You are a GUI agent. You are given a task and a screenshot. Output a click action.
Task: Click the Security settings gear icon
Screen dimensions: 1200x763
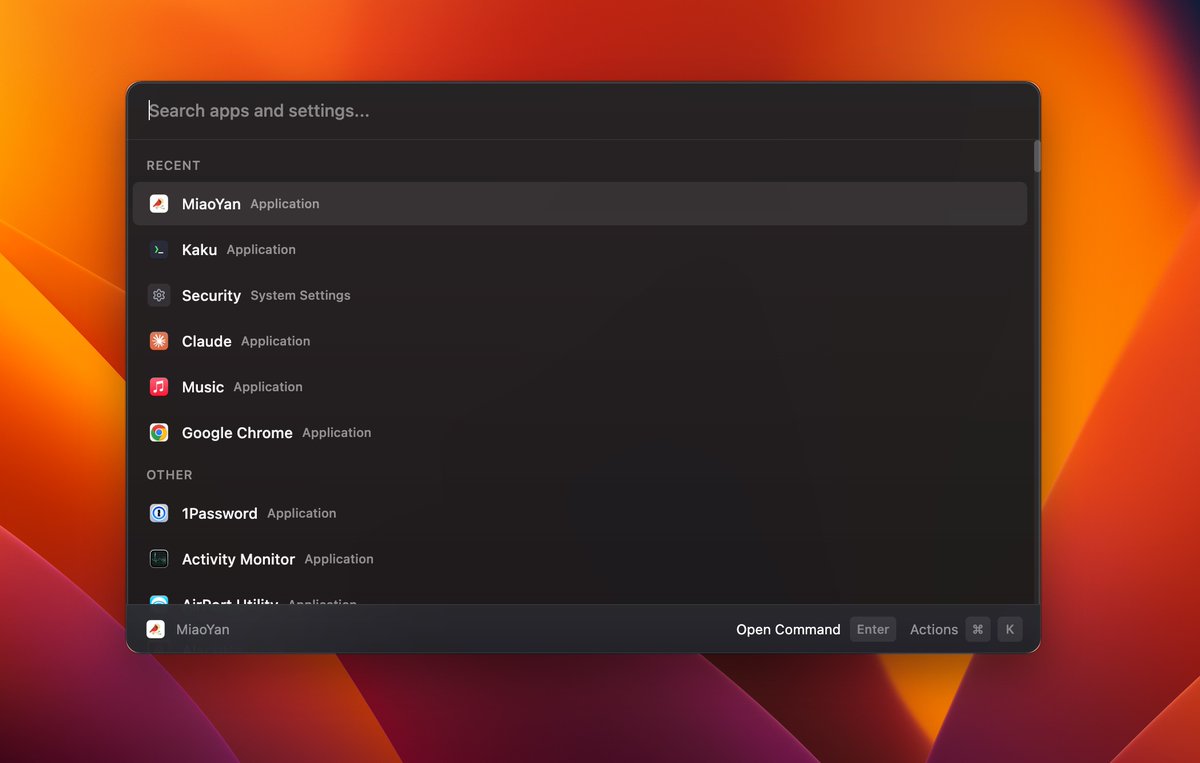coord(159,295)
